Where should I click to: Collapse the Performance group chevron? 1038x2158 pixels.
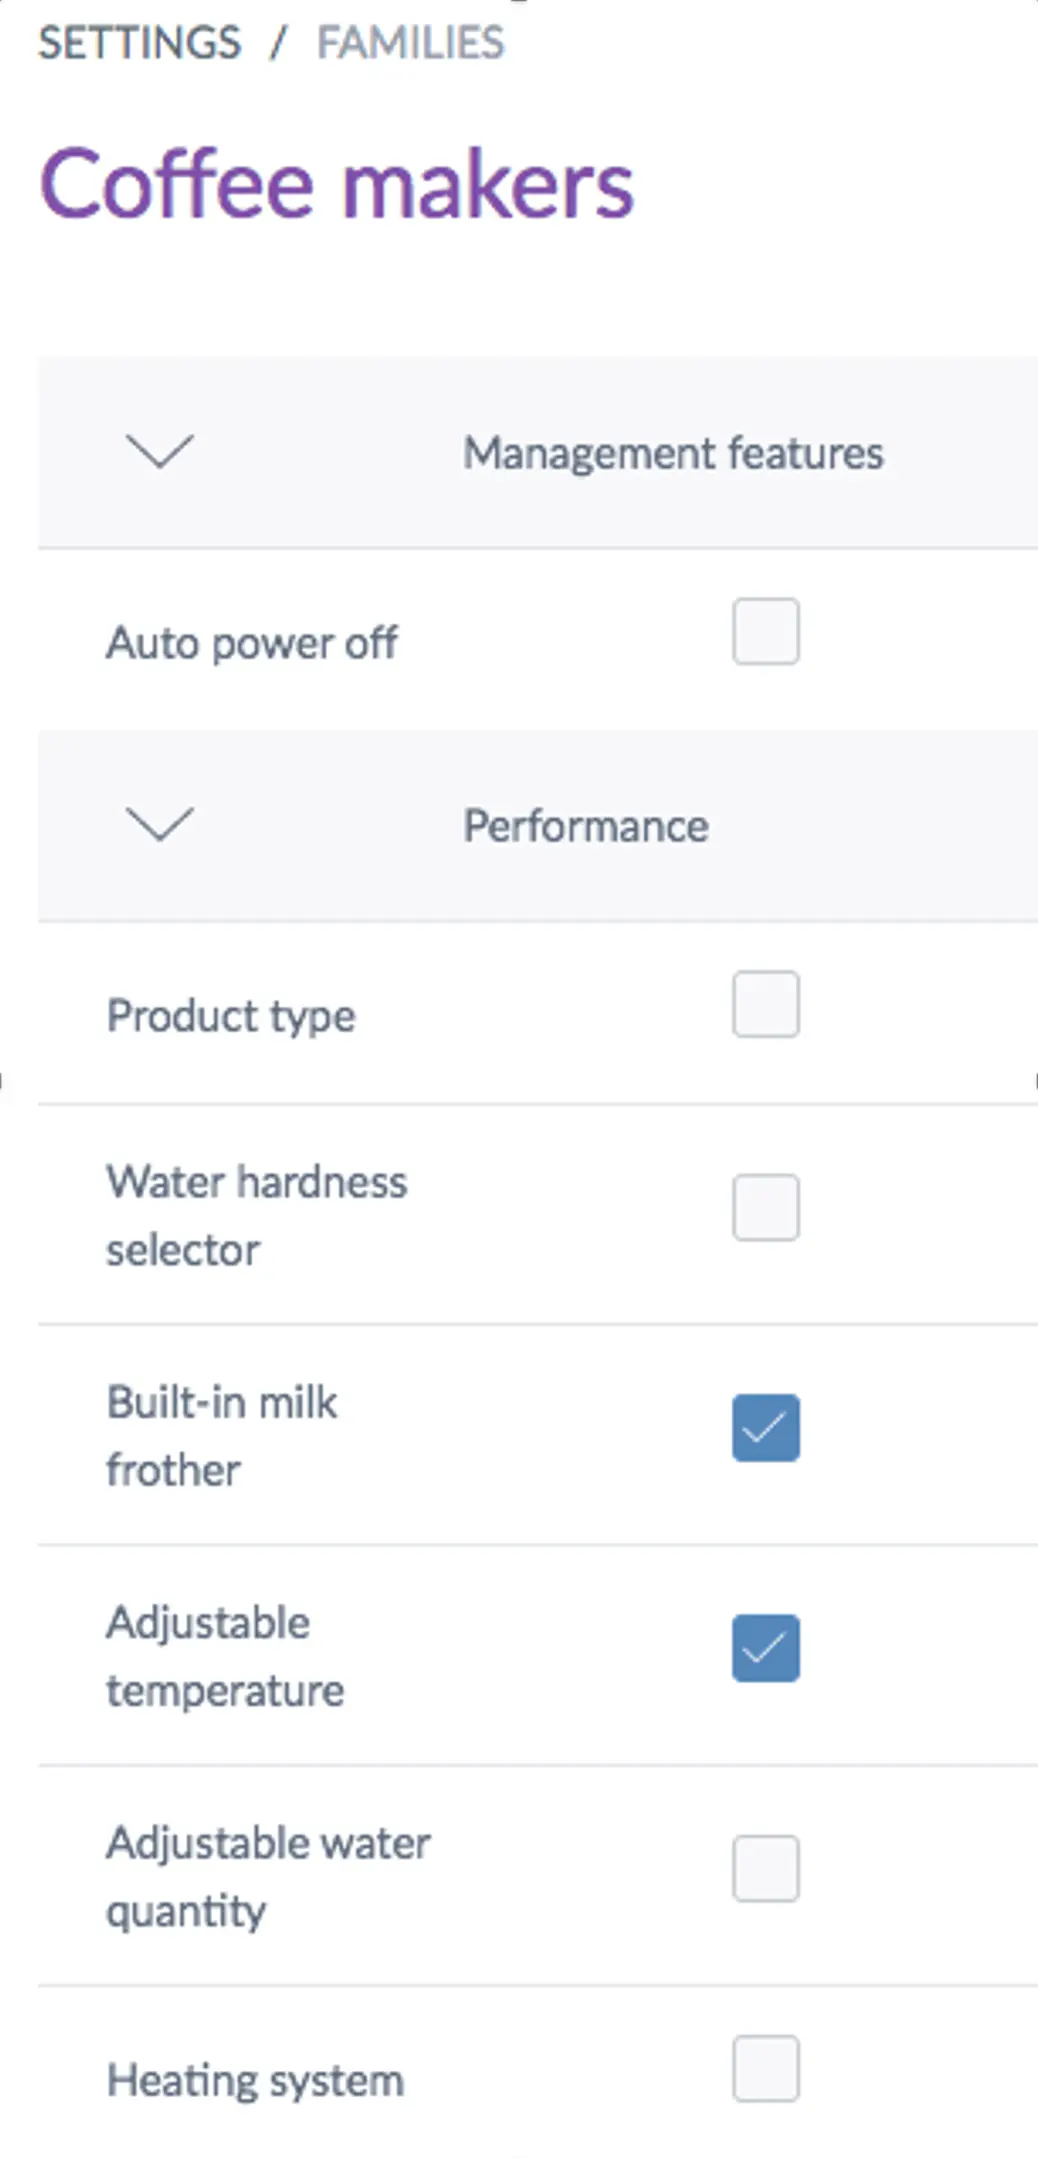click(x=160, y=825)
